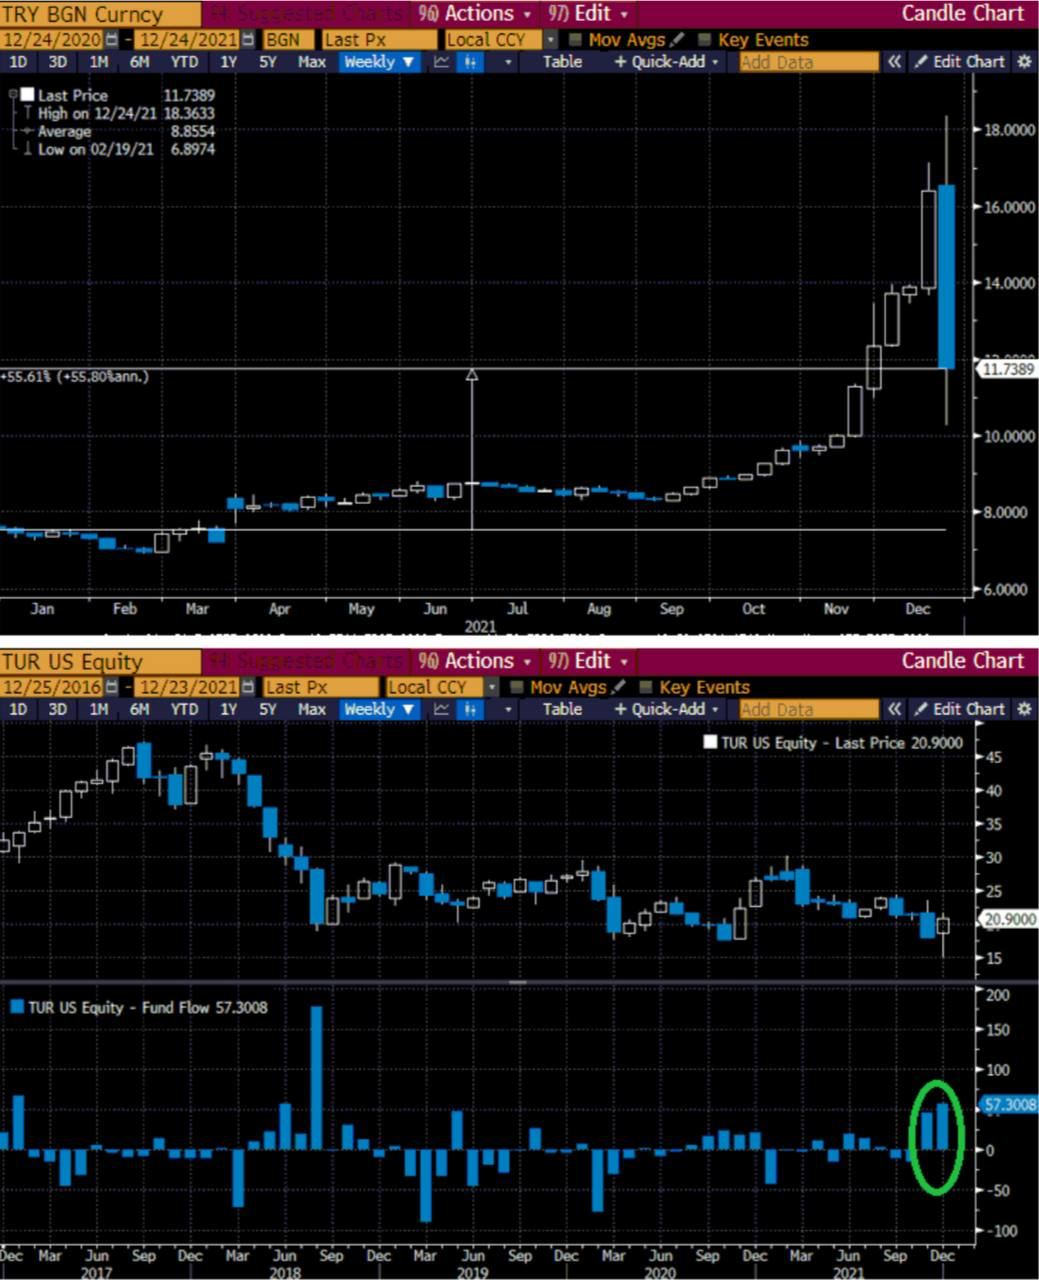The image size is (1039, 1280).
Task: Collapse panel via double-chevron in TUR chart
Action: [894, 709]
